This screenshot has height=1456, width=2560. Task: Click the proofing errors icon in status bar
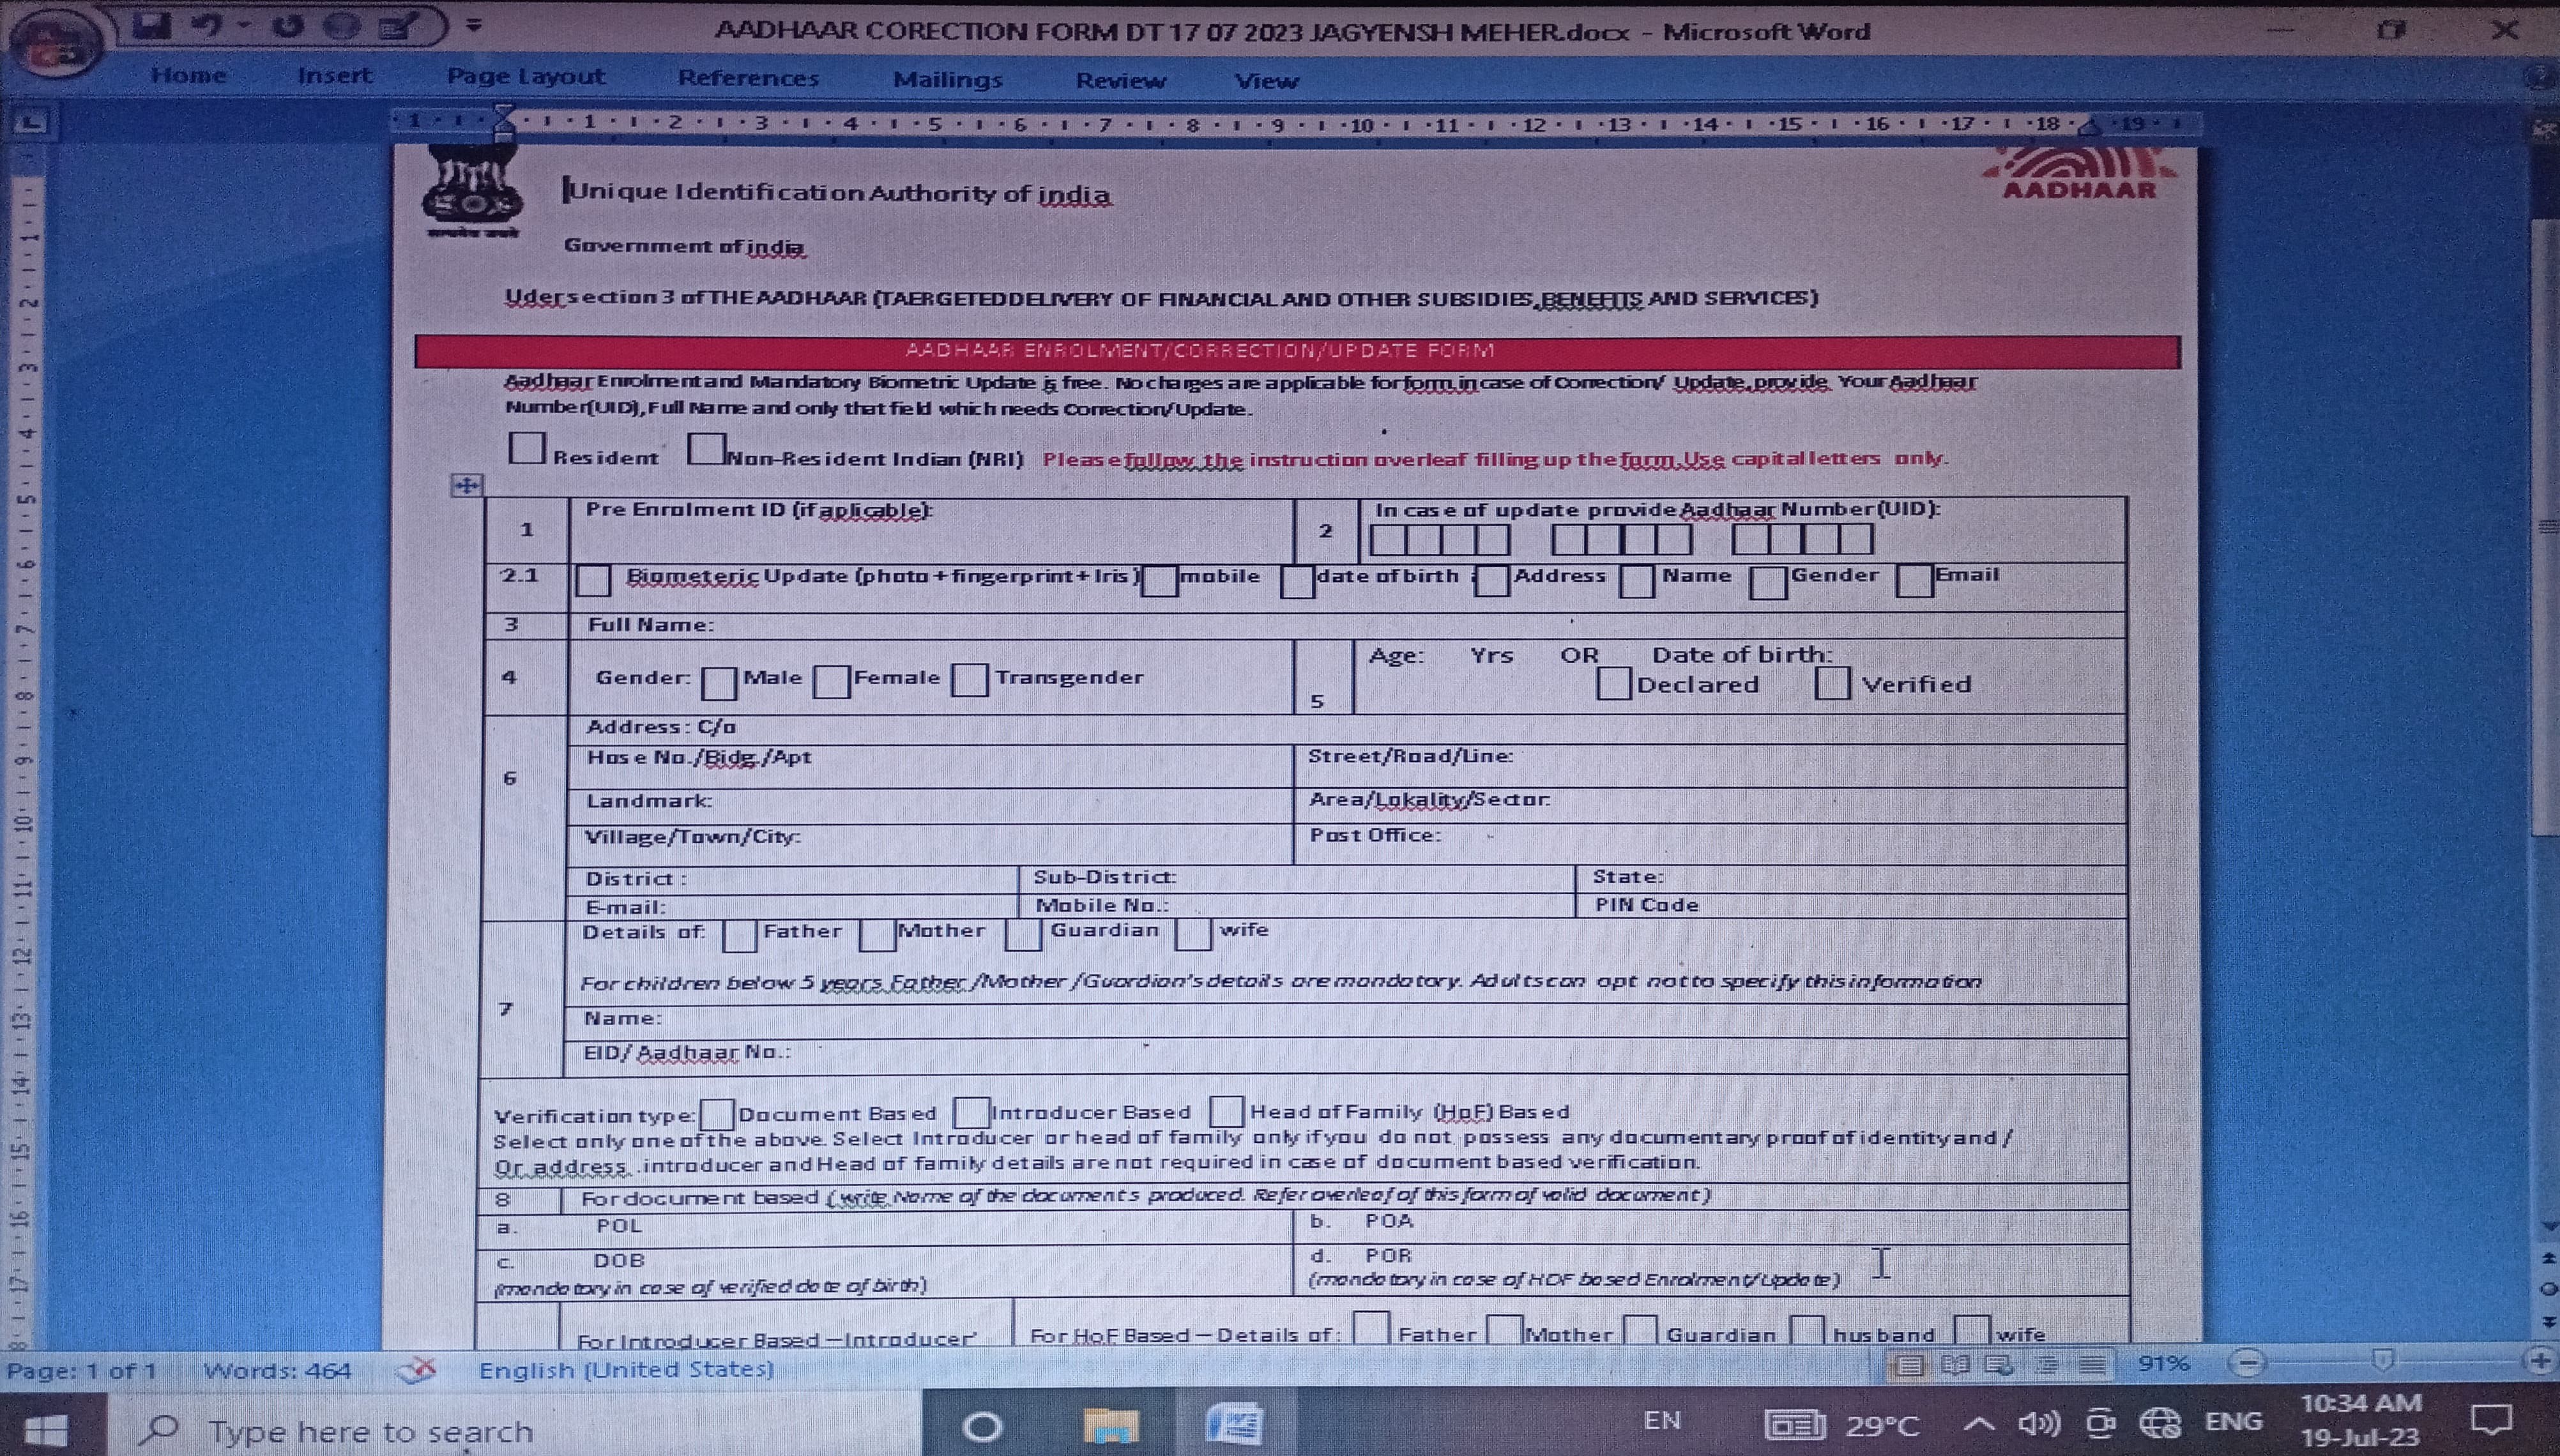click(416, 1370)
